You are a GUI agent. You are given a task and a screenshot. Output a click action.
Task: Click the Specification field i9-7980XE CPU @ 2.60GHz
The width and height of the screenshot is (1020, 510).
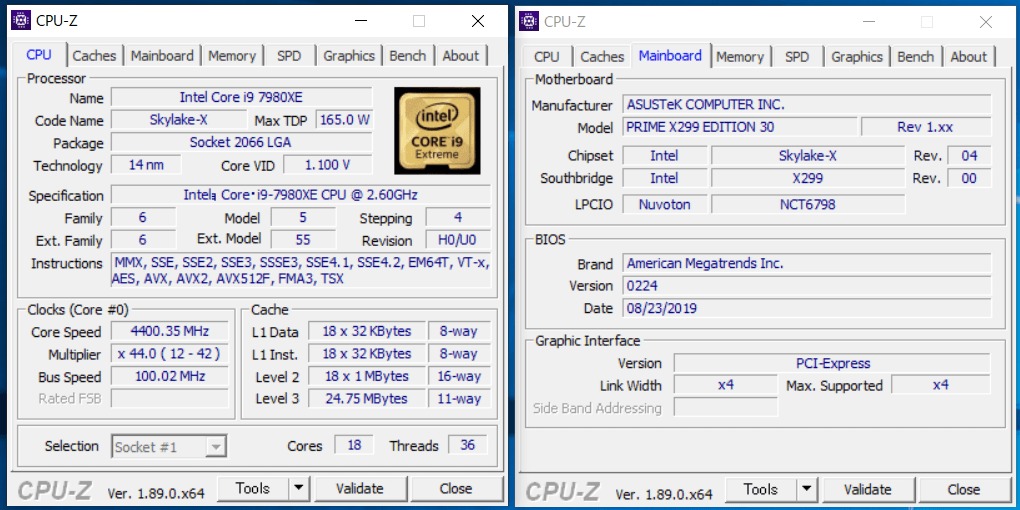301,195
